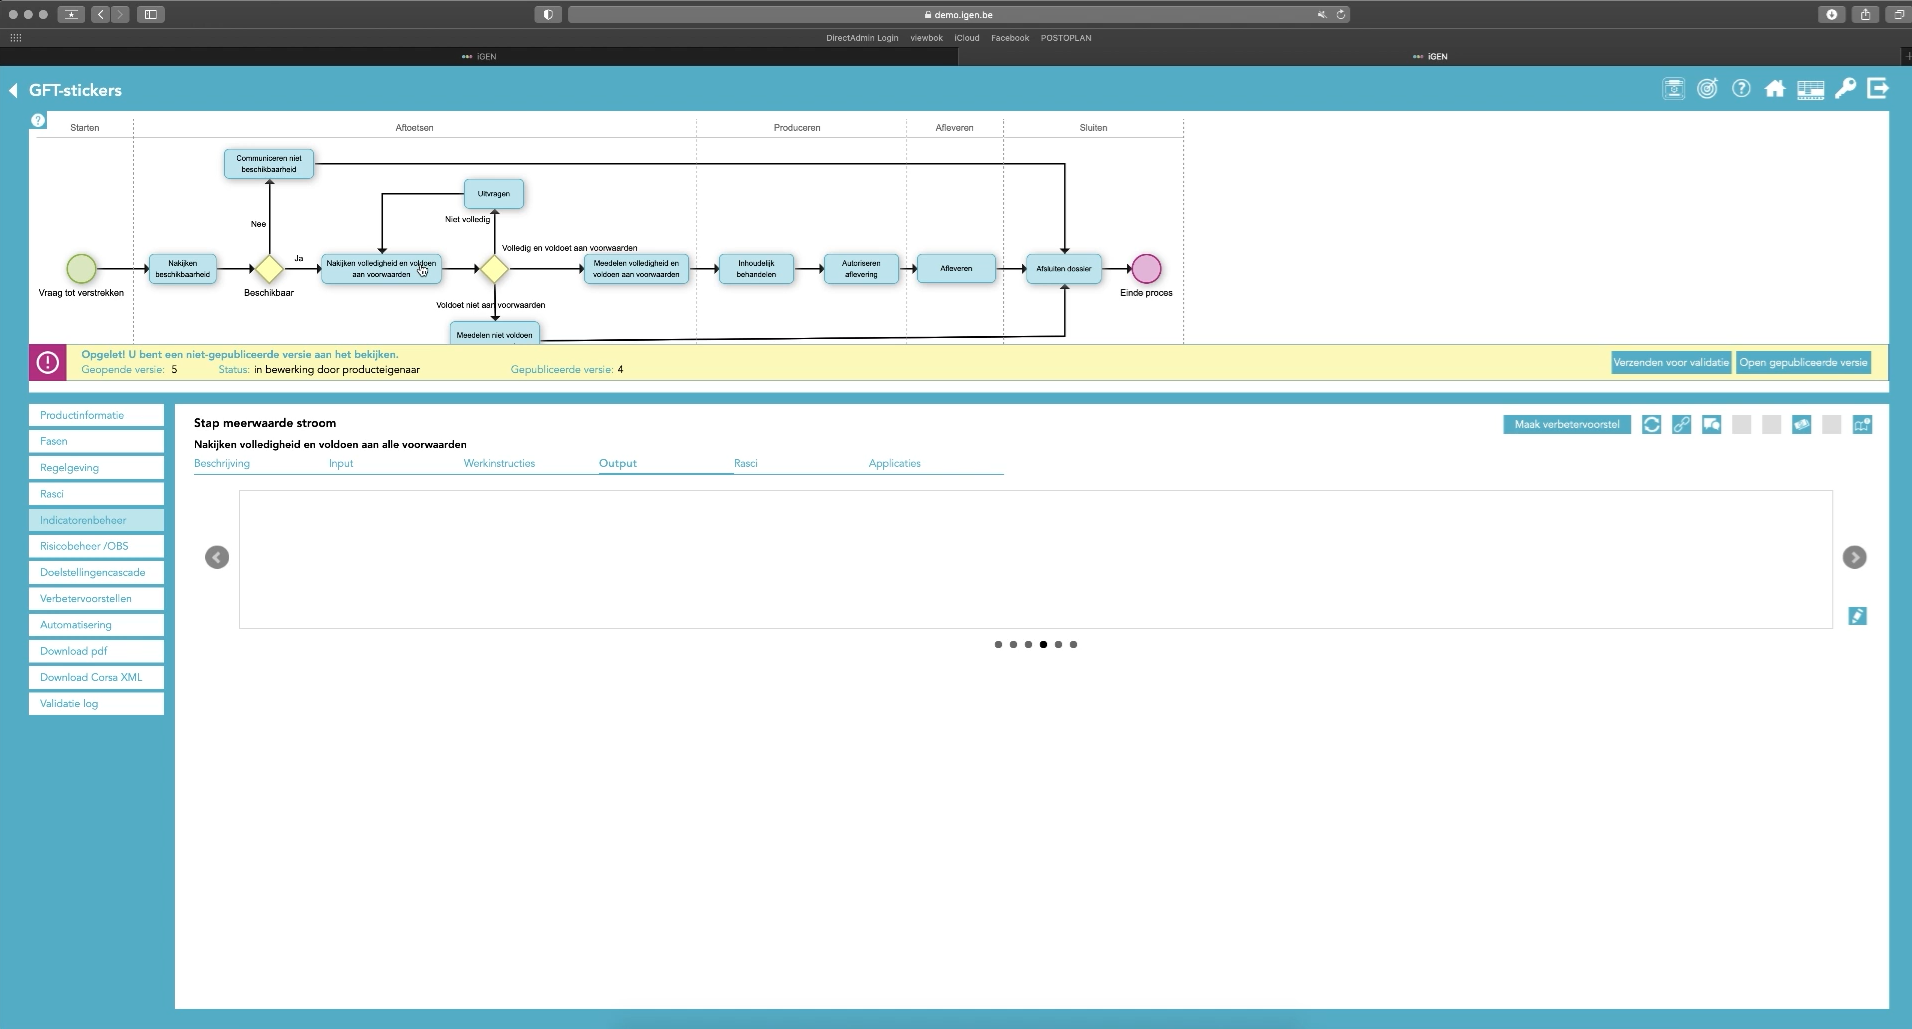Click Verzenden voor validatie button

click(1671, 363)
